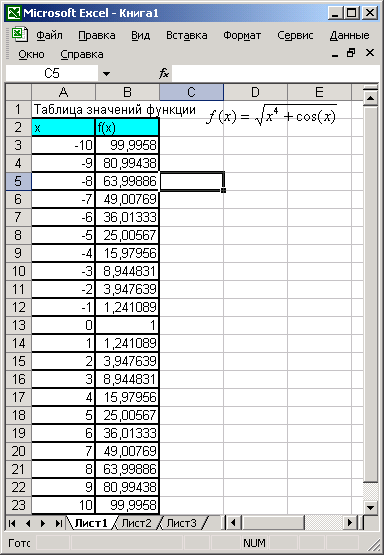Click the NUM indicator in status bar

(x=254, y=543)
